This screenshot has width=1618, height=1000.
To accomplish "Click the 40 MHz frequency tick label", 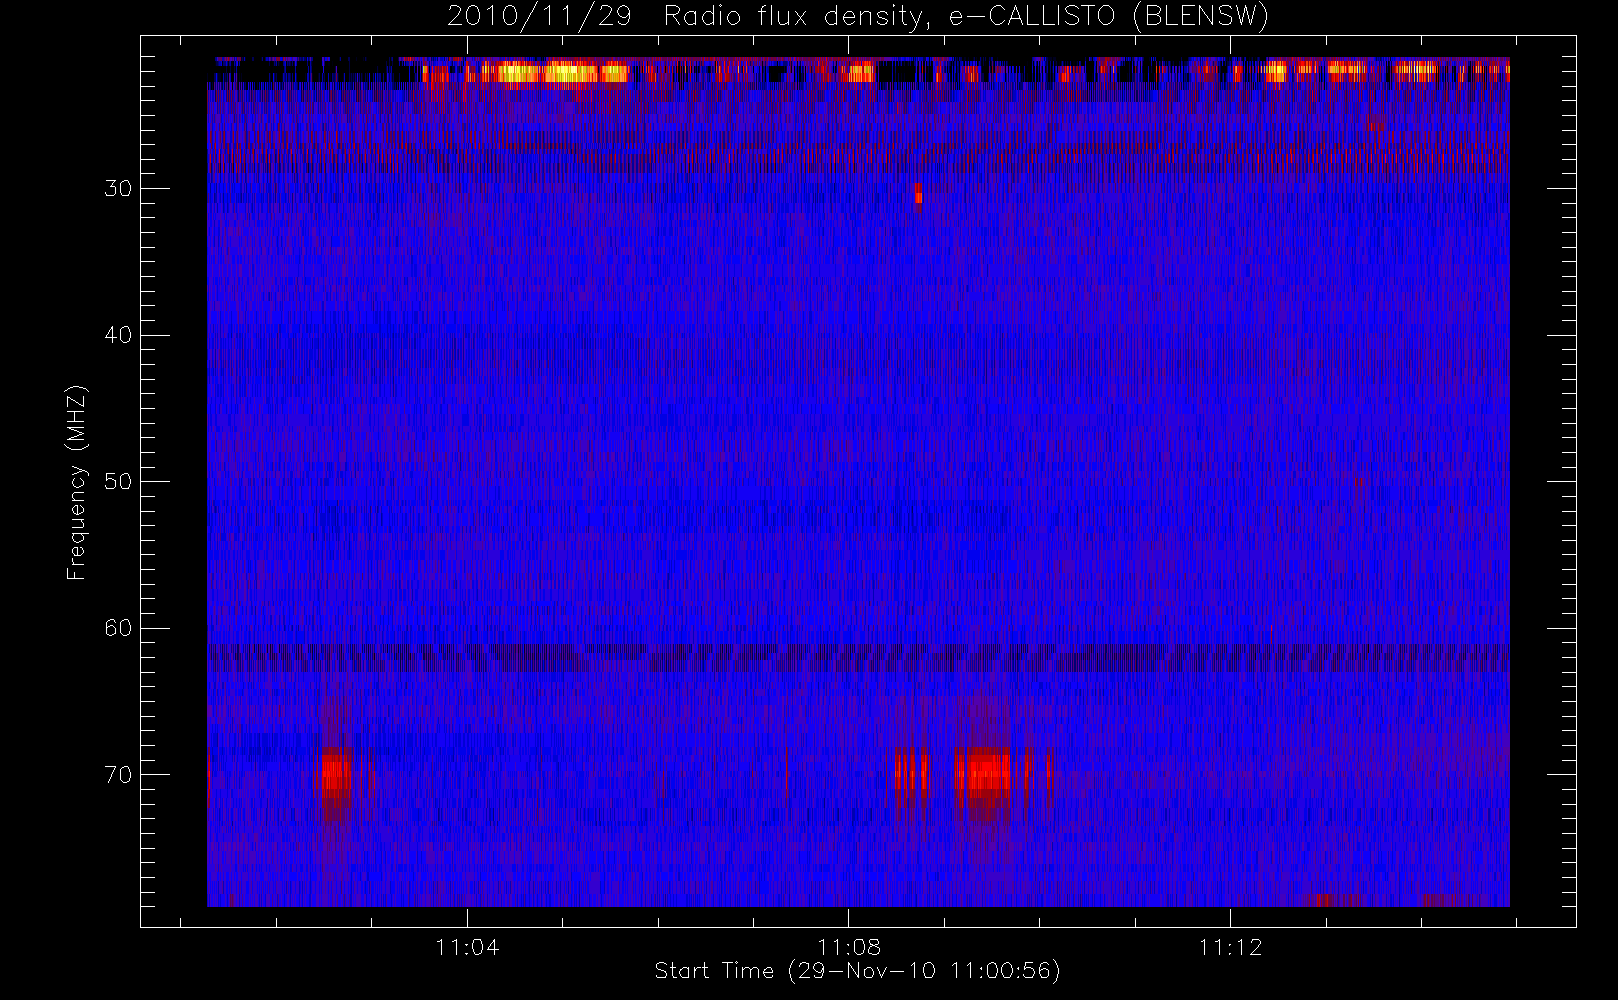I will [x=118, y=335].
